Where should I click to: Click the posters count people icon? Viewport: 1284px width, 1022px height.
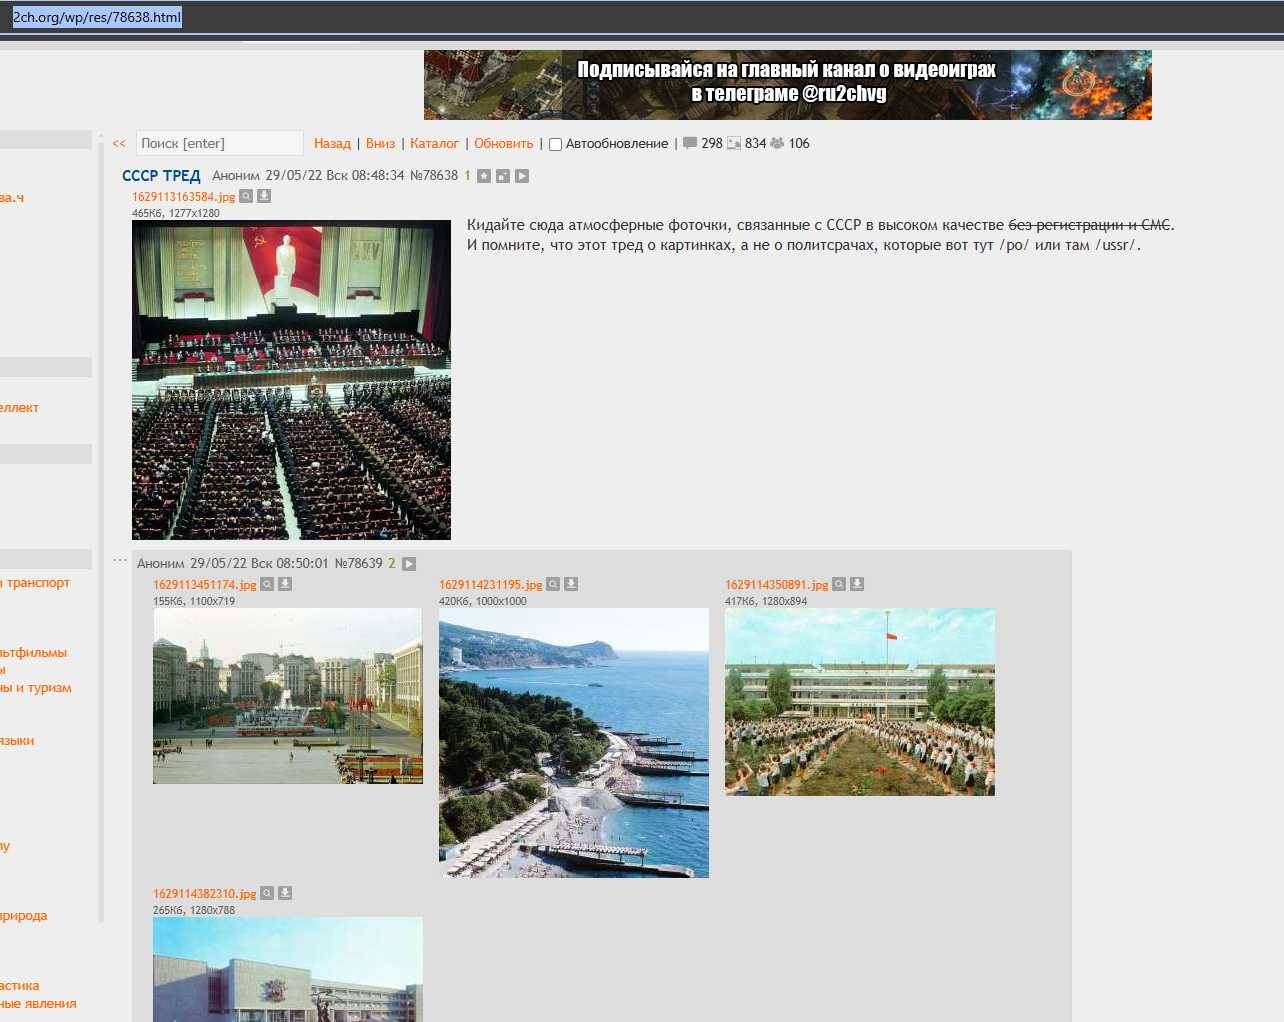pos(777,143)
